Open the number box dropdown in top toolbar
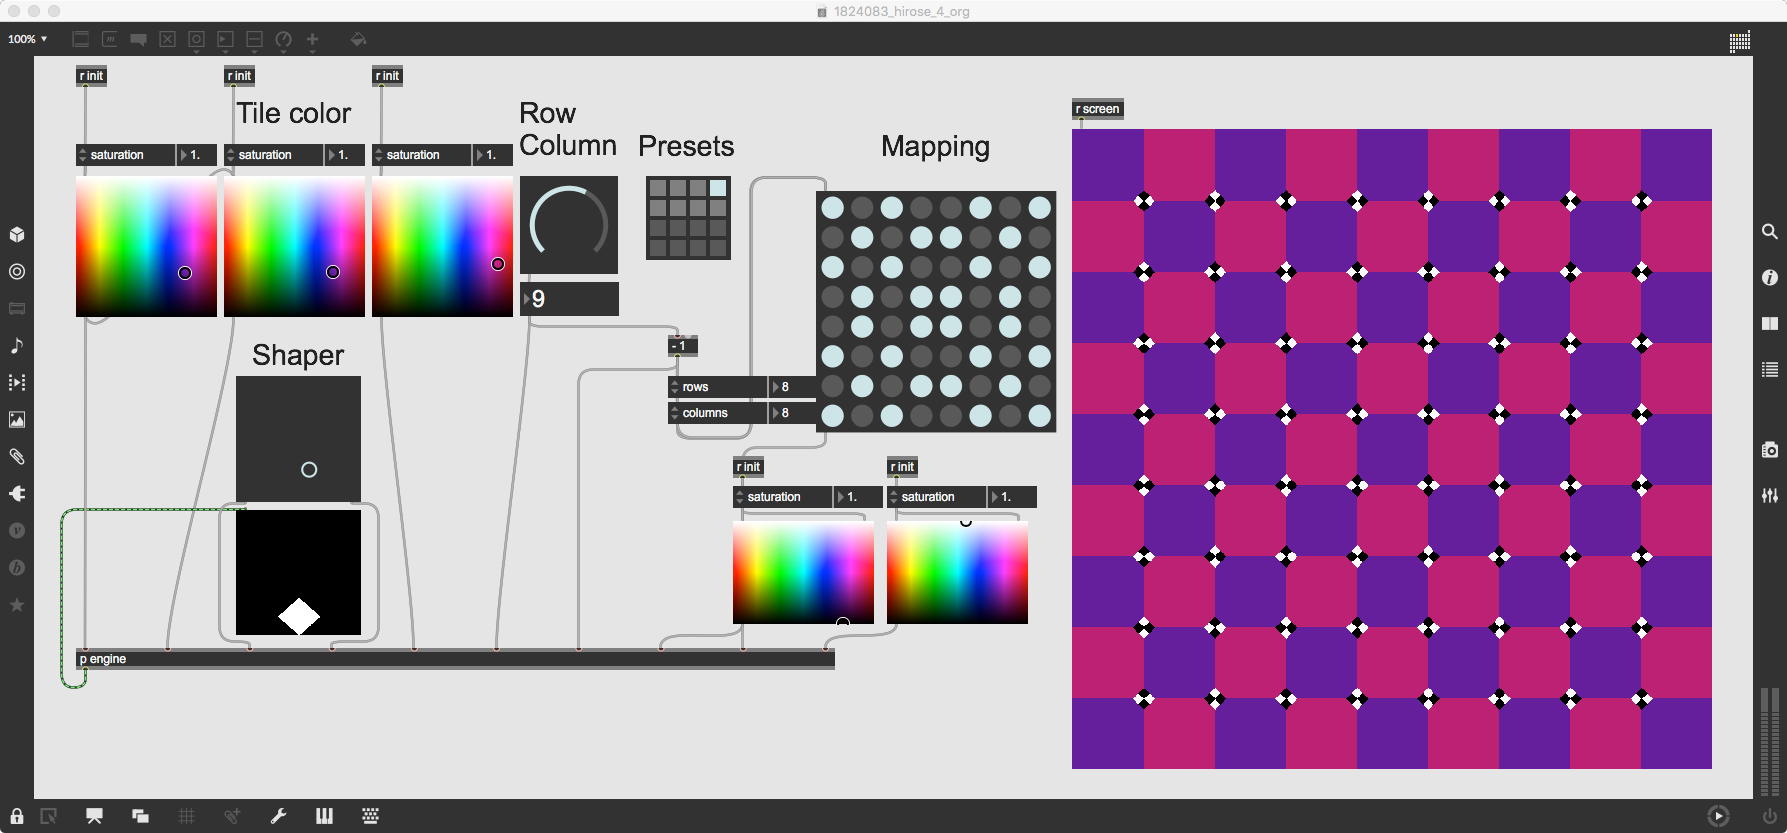The height and width of the screenshot is (833, 1787). click(225, 40)
